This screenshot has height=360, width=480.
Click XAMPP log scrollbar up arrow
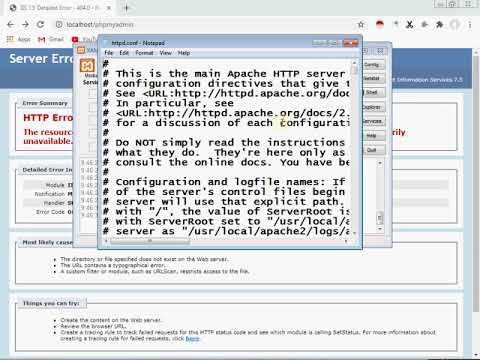380,163
